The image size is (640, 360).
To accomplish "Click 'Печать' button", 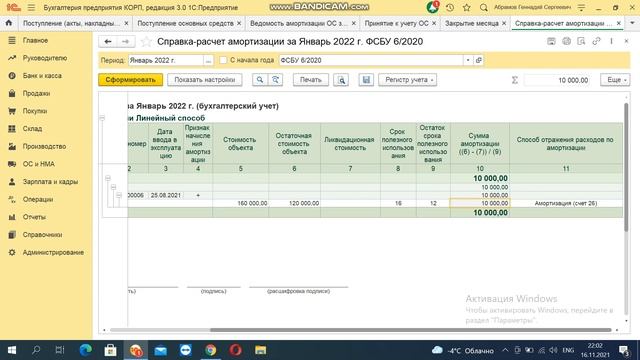I will 311,80.
